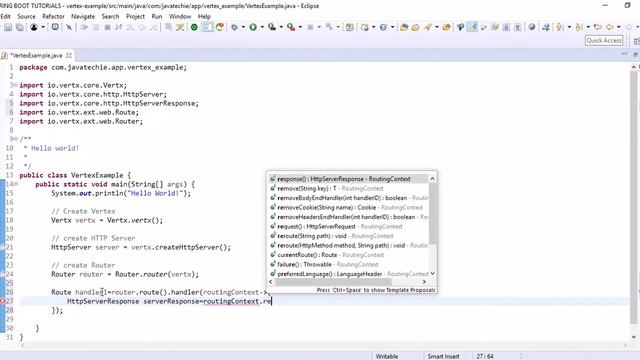This screenshot has width=640, height=360.
Task: Click the Resume debug icon
Action: [84, 27]
